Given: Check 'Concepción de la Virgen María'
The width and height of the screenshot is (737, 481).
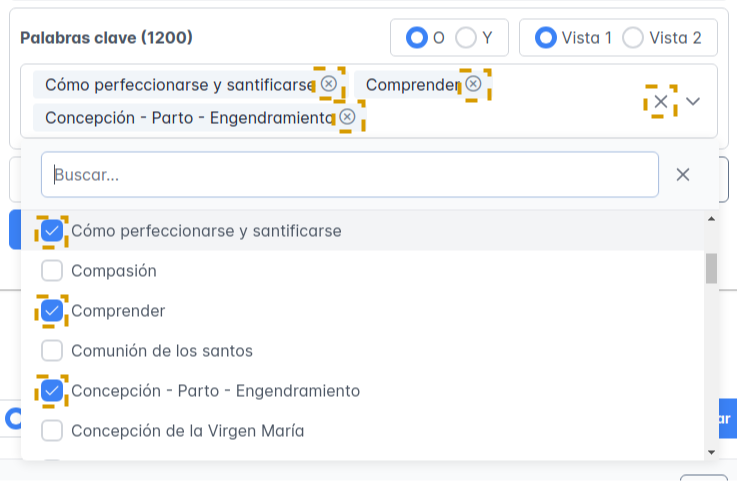Looking at the screenshot, I should [x=53, y=431].
